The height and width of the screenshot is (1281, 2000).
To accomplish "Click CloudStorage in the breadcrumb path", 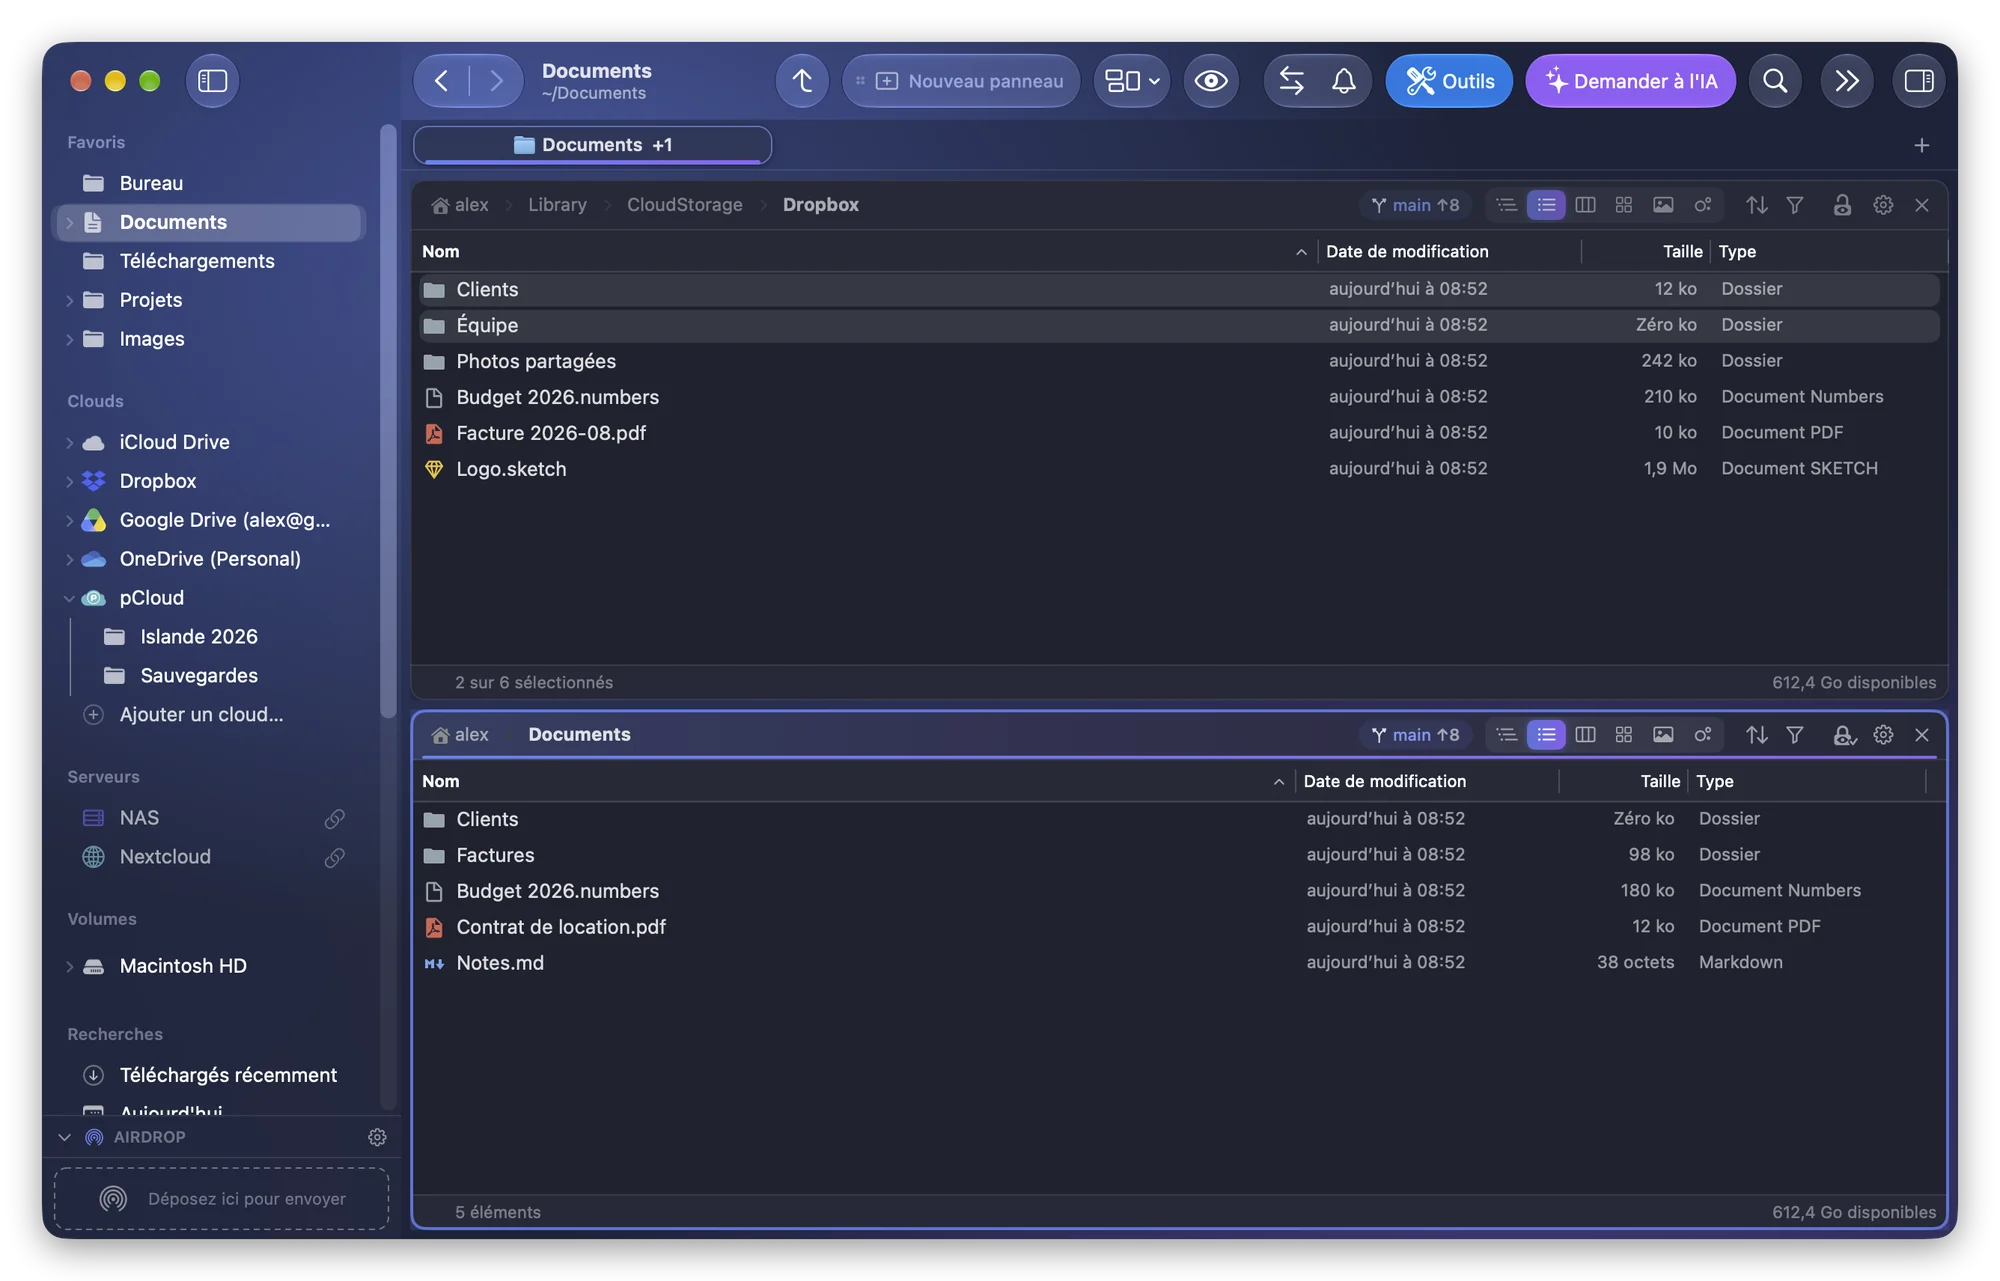I will coord(684,205).
